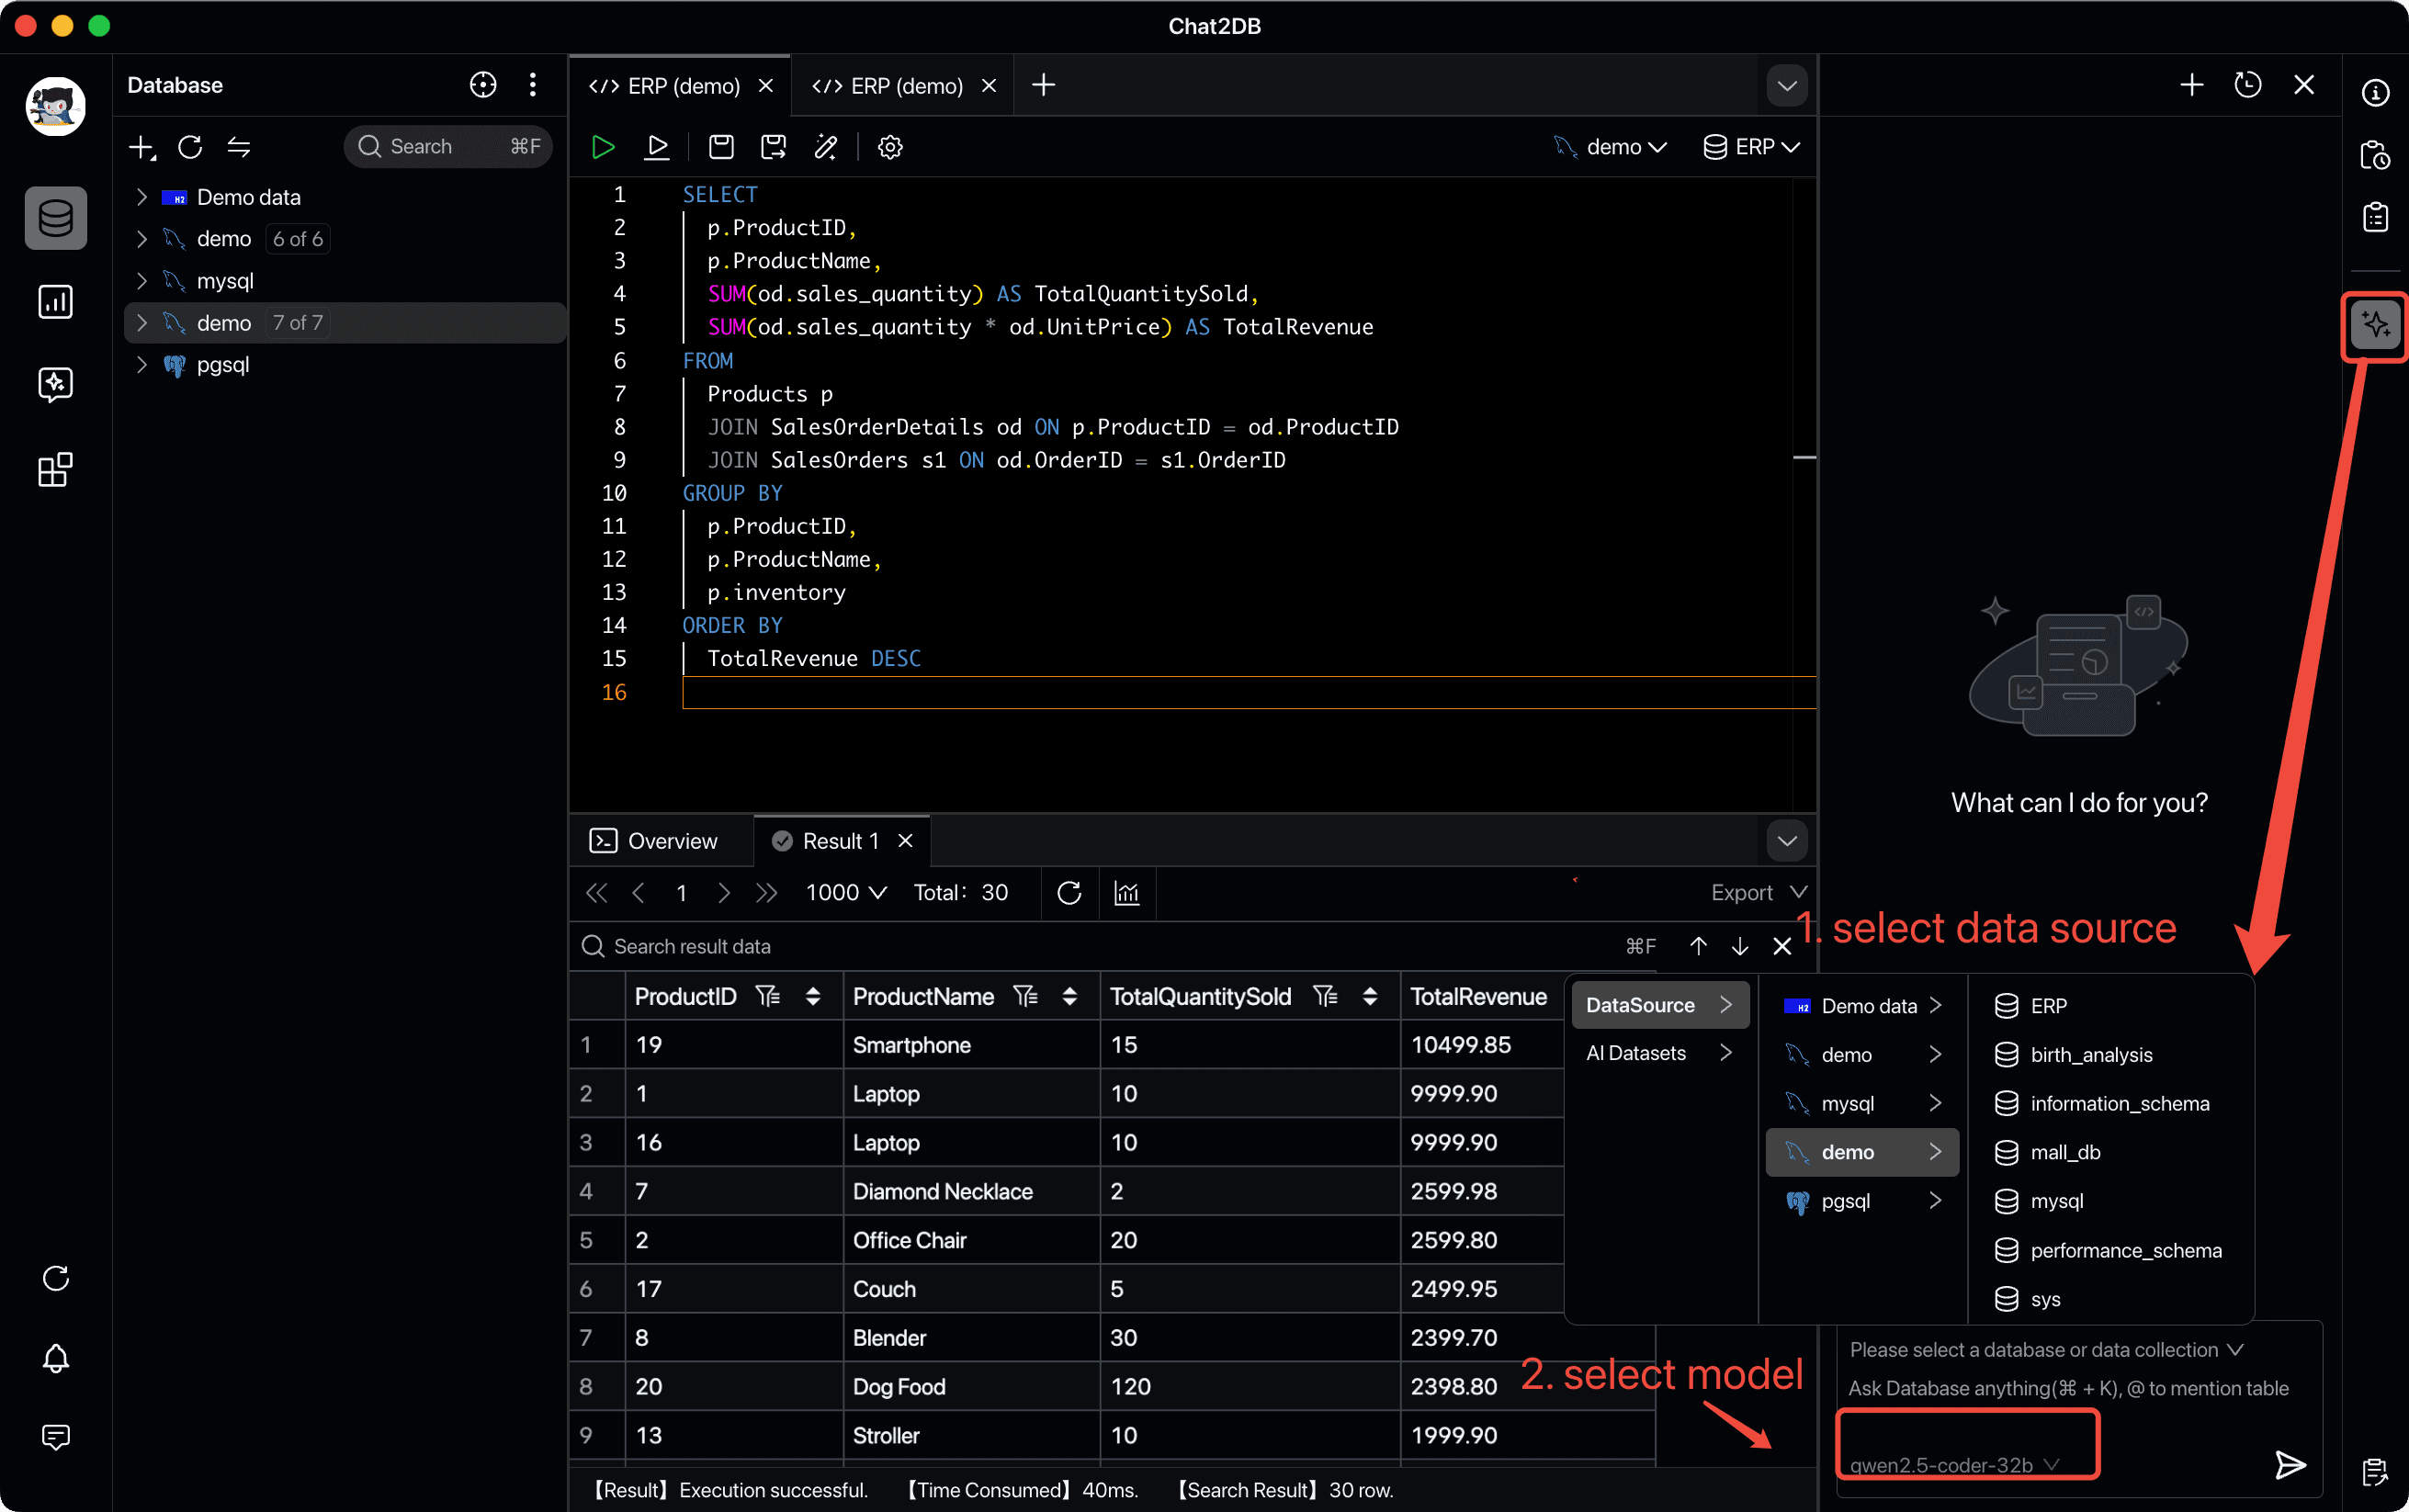
Task: Open Database panel more options menu
Action: tap(533, 85)
